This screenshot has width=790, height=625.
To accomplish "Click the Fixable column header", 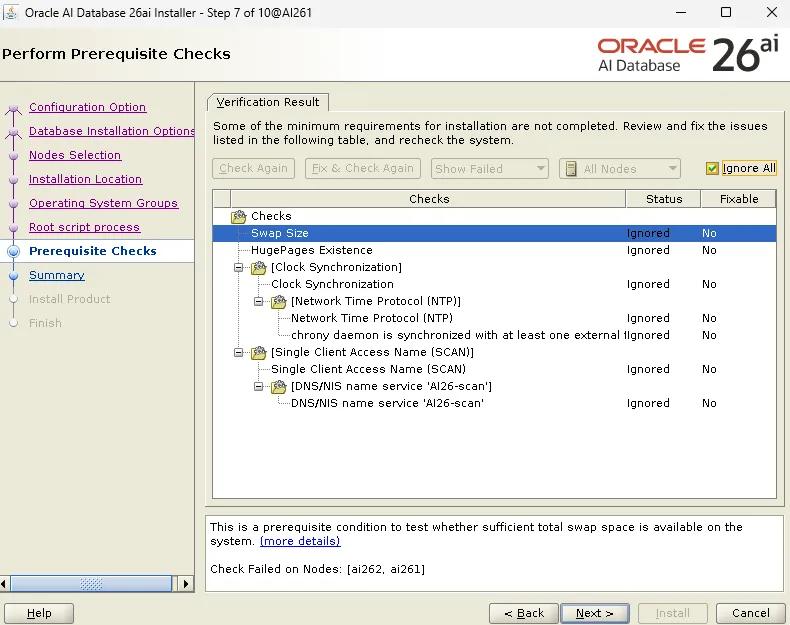I will 739,199.
